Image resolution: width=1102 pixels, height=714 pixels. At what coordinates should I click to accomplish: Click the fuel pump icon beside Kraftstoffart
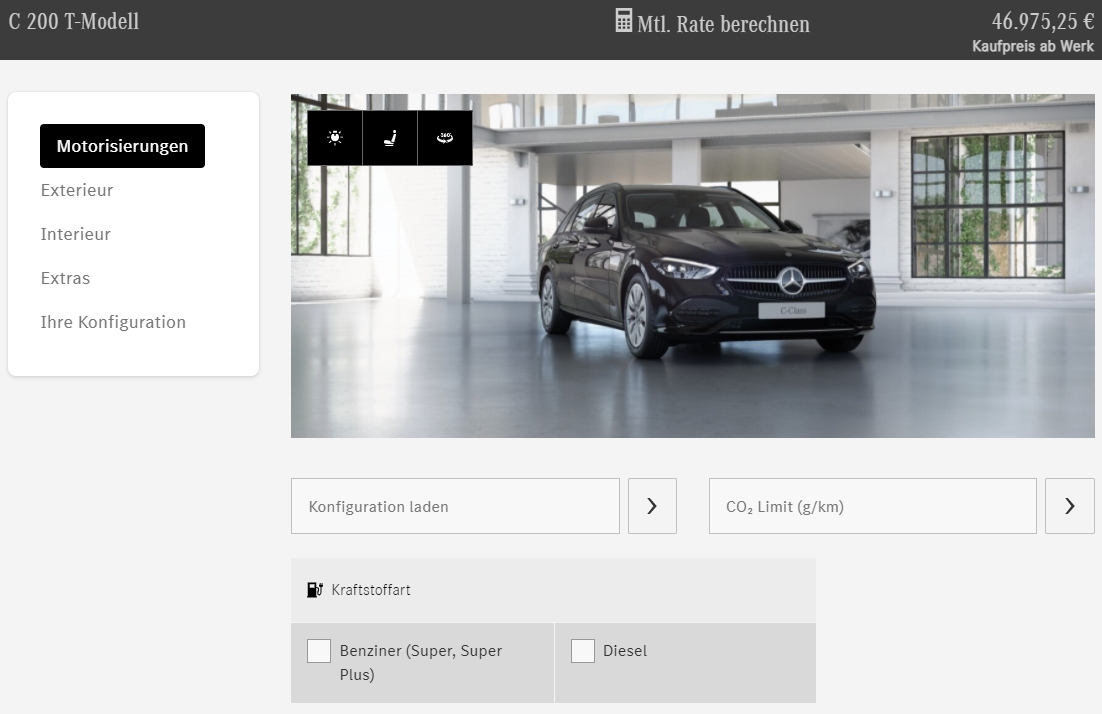(315, 590)
